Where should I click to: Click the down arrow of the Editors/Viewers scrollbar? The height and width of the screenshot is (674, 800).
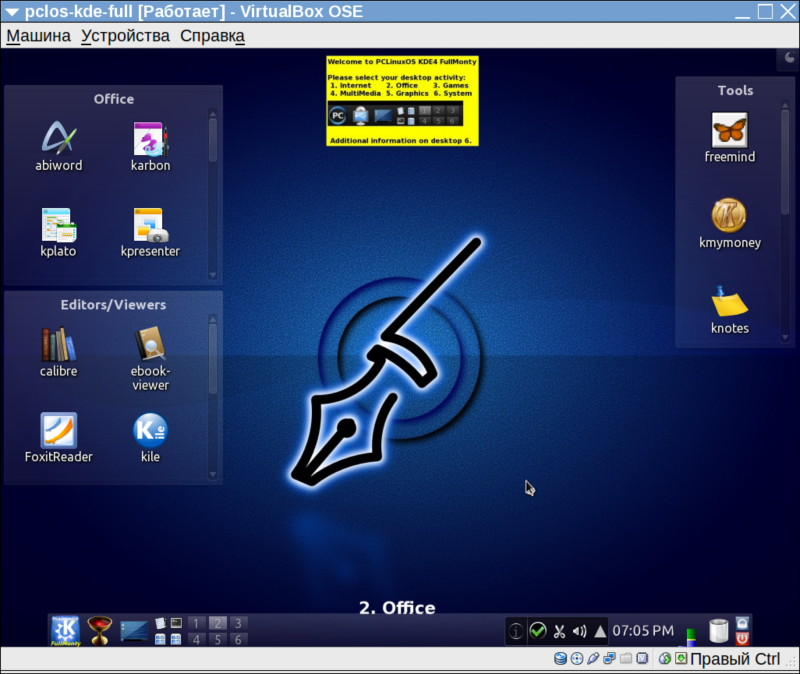pyautogui.click(x=213, y=475)
